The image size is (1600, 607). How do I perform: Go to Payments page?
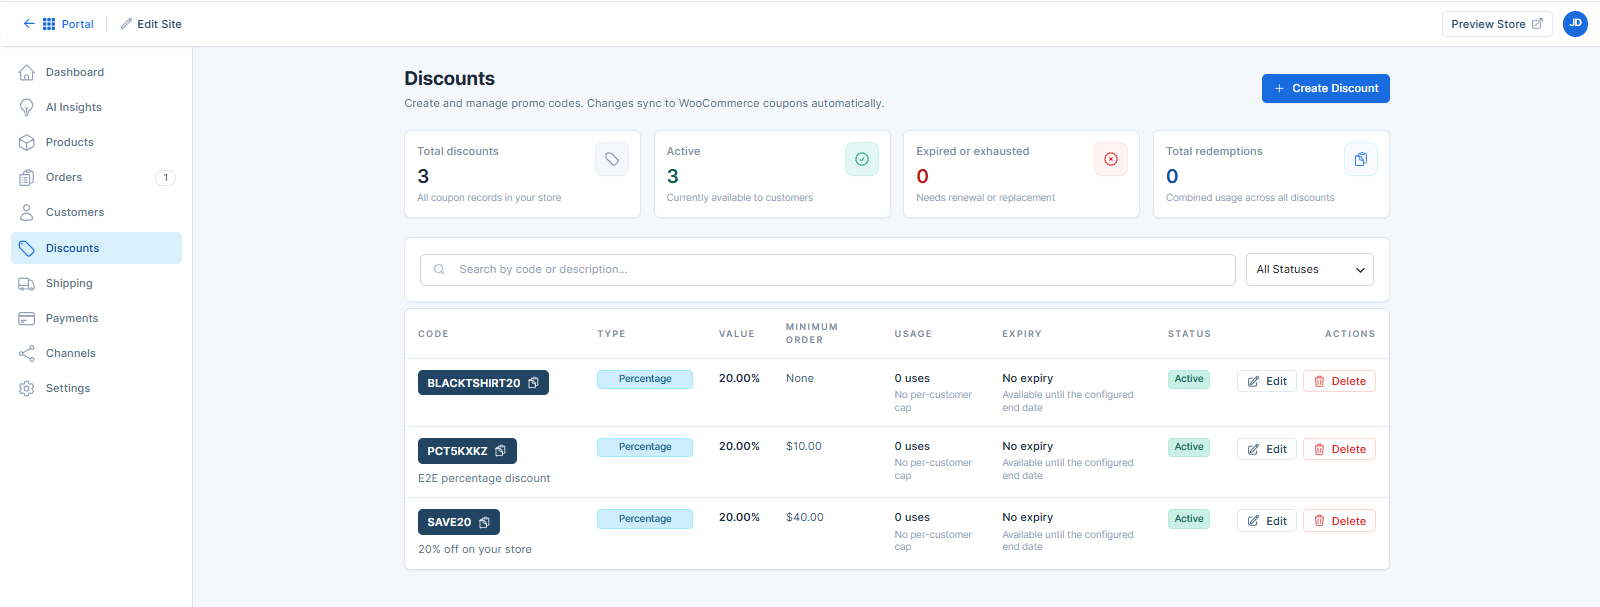(x=96, y=318)
